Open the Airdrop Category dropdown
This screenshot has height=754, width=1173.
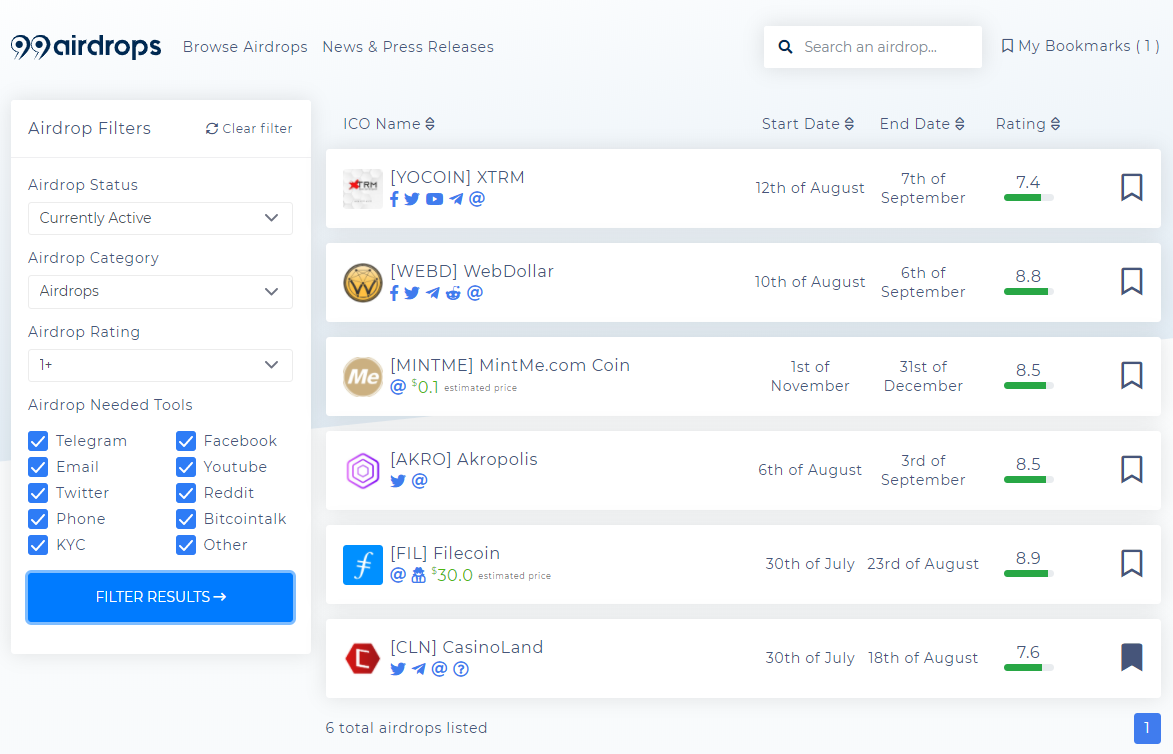pos(160,292)
